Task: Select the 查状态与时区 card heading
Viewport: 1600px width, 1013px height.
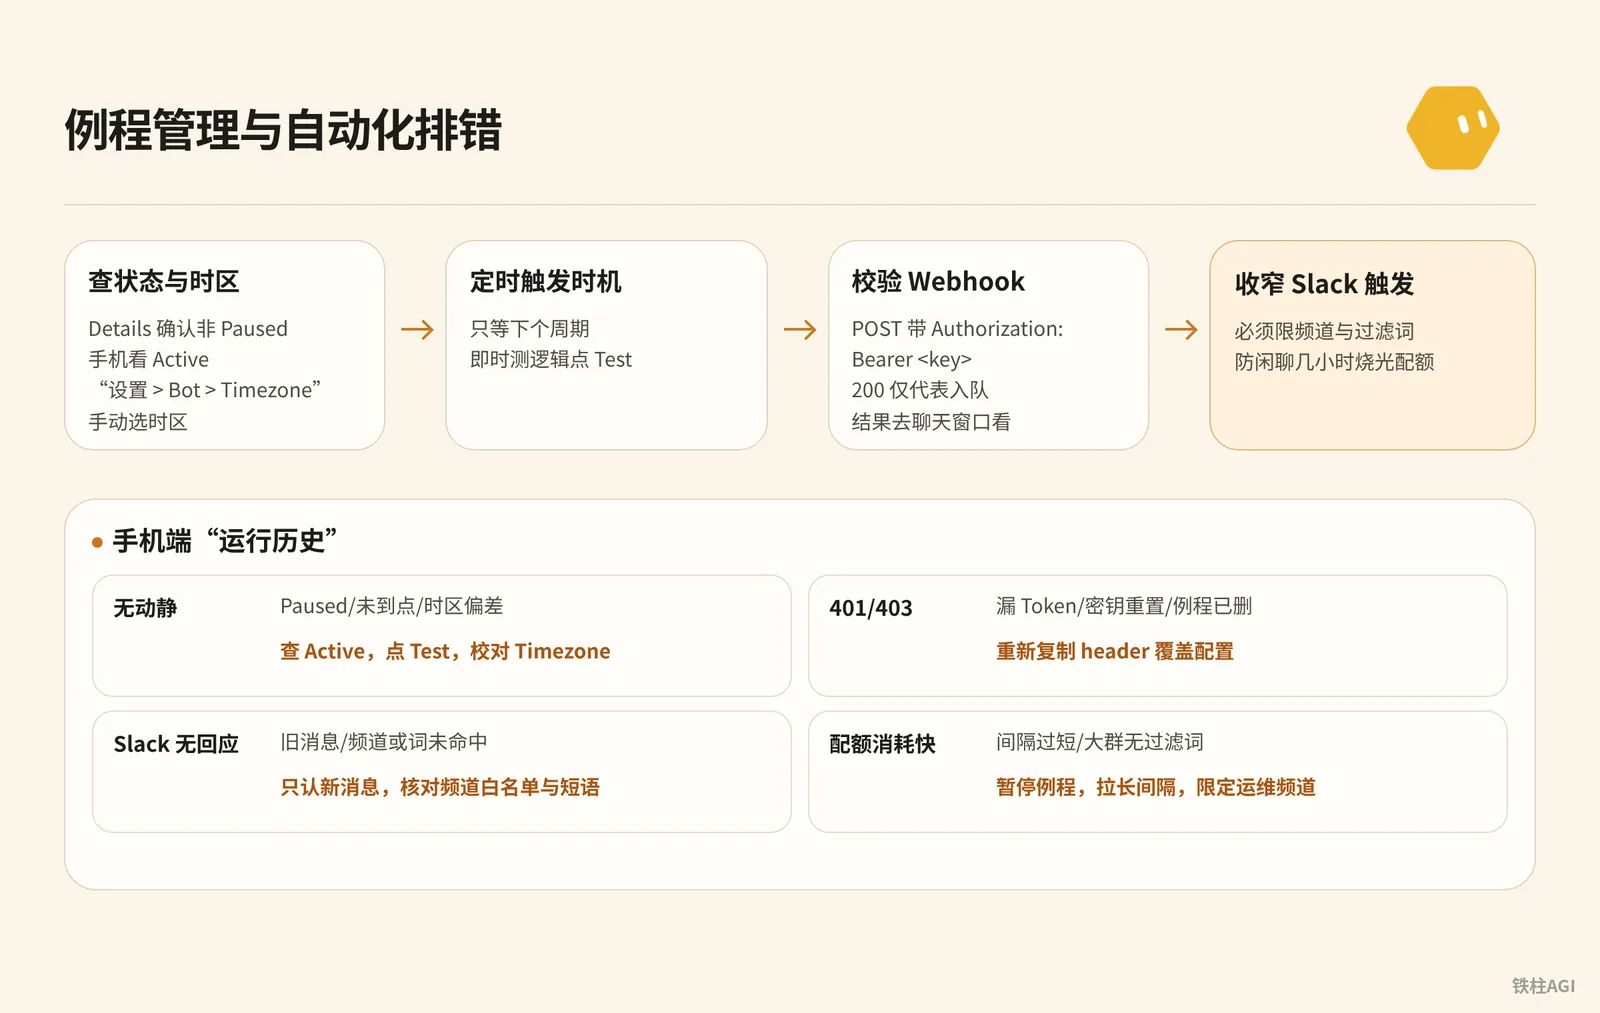Action: [164, 282]
